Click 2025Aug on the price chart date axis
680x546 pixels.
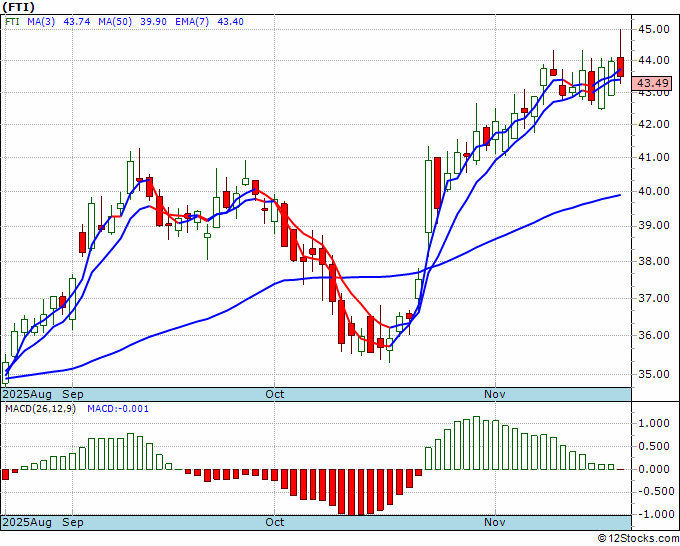tap(27, 394)
